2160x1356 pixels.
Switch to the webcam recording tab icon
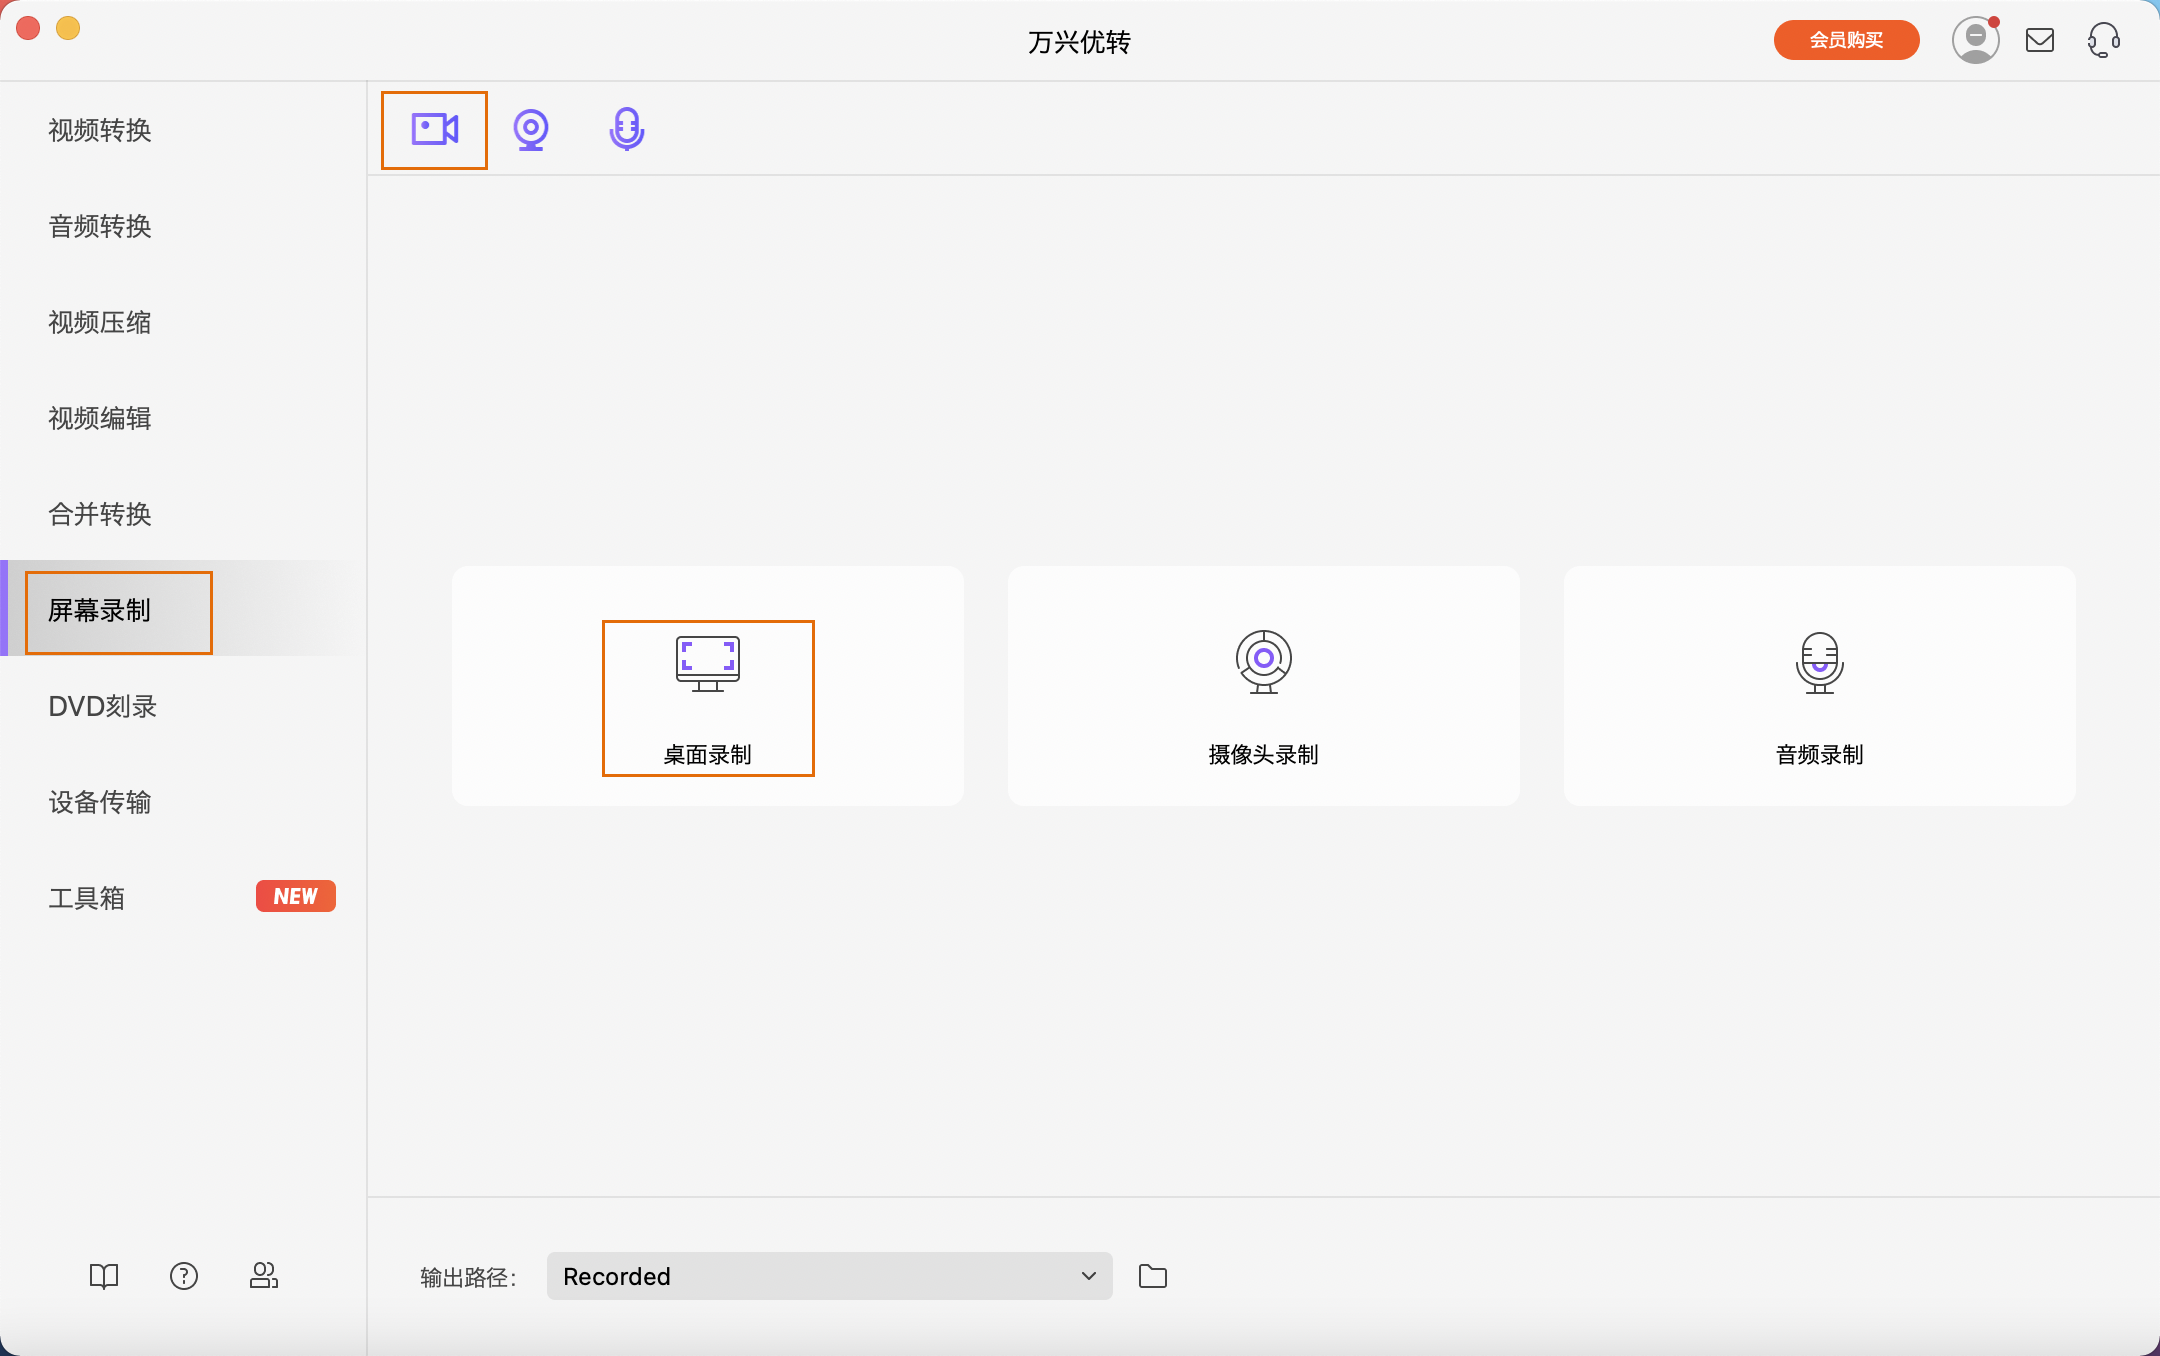click(x=531, y=129)
